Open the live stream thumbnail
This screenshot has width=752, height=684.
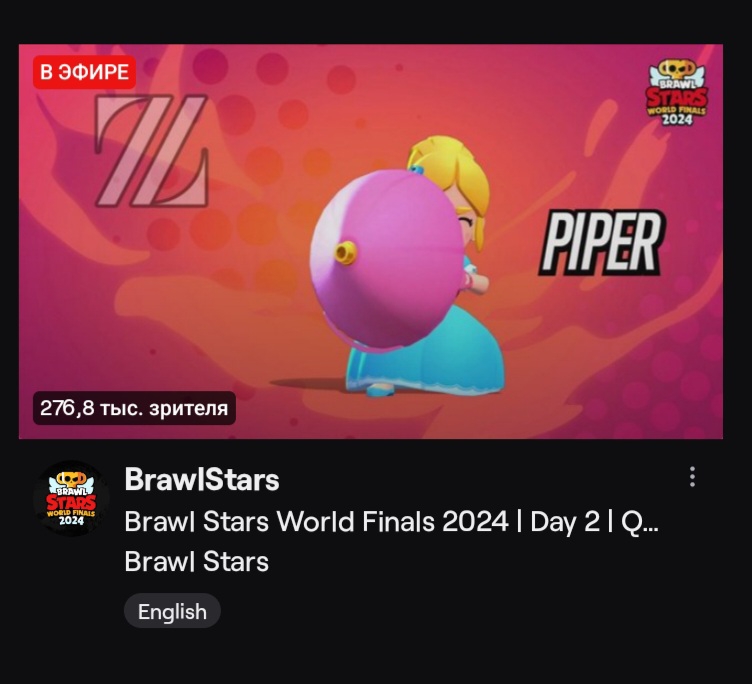click(x=371, y=241)
